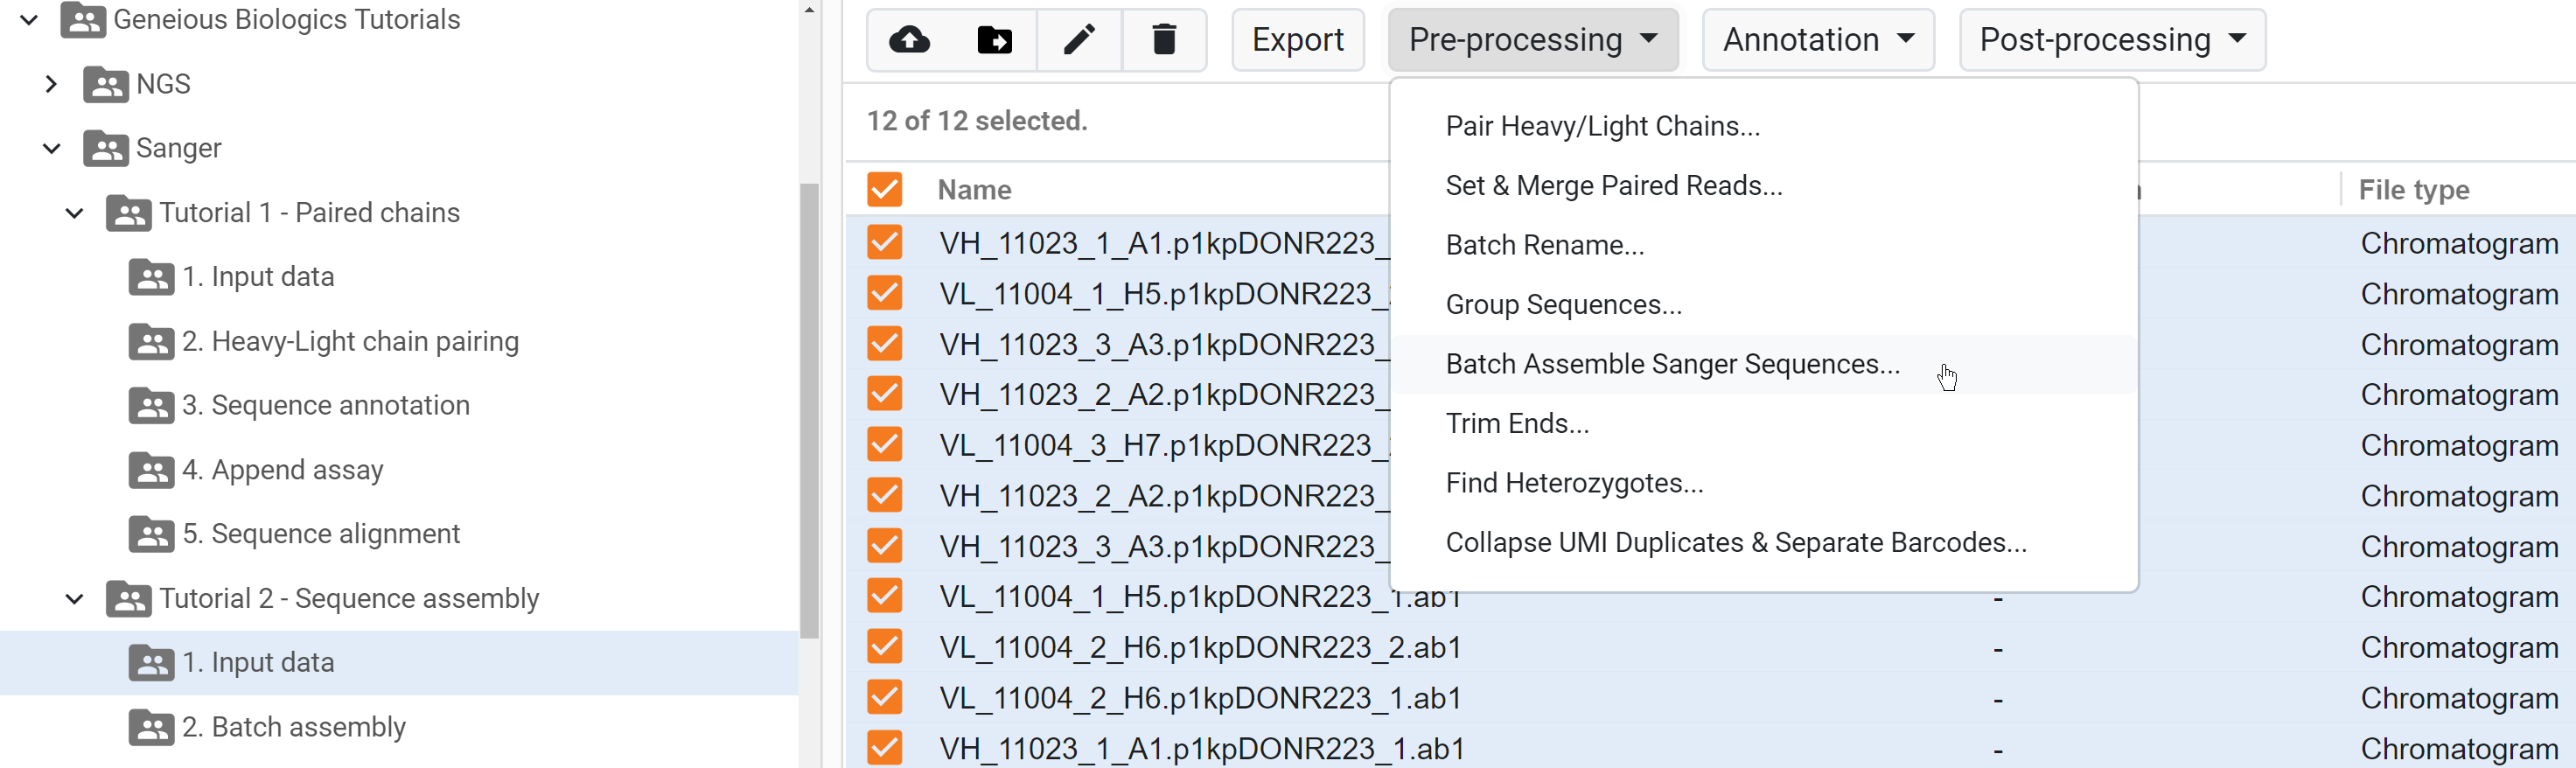Click the Sanger shared folder icon
2576x768 pixels.
tap(106, 148)
